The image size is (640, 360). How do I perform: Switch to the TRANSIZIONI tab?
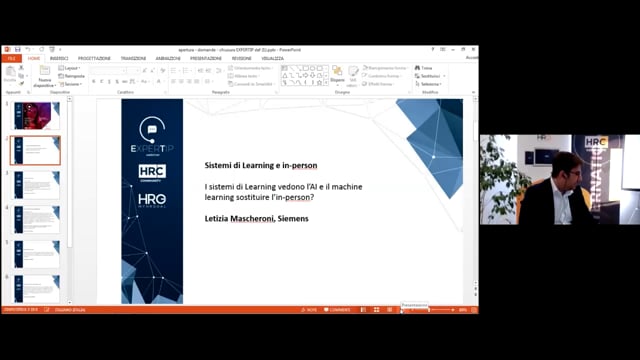133,59
